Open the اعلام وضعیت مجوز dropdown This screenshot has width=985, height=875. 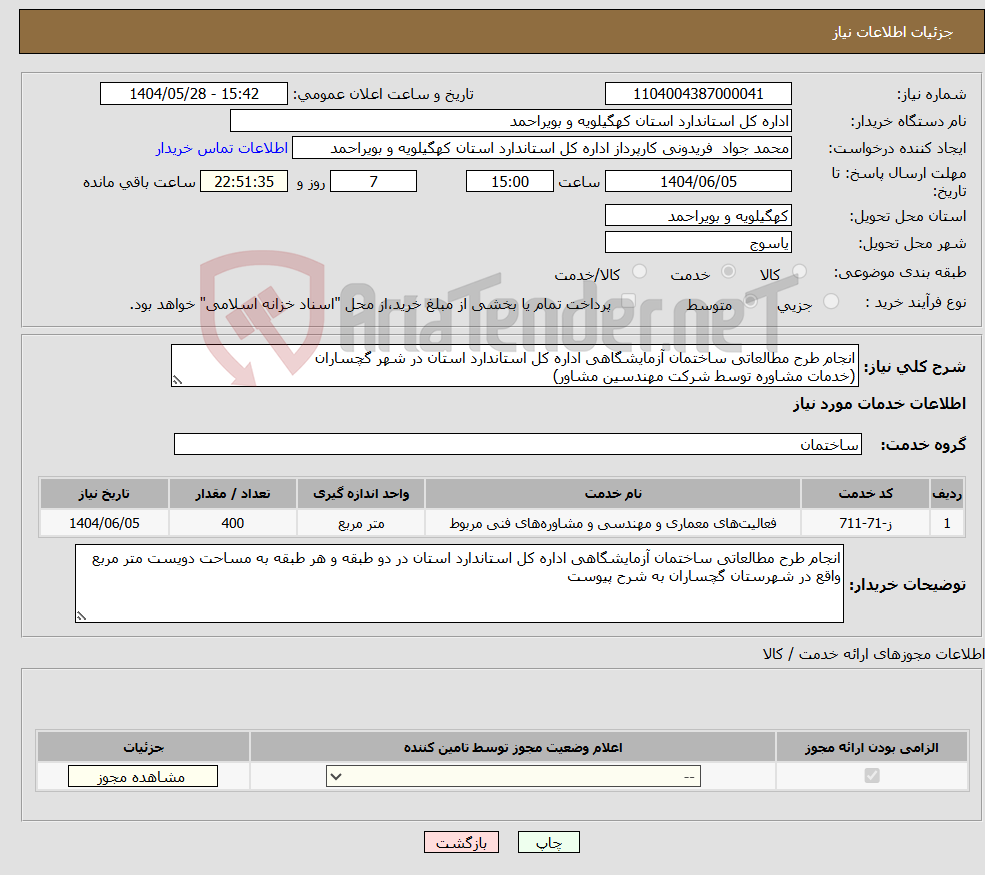512,775
